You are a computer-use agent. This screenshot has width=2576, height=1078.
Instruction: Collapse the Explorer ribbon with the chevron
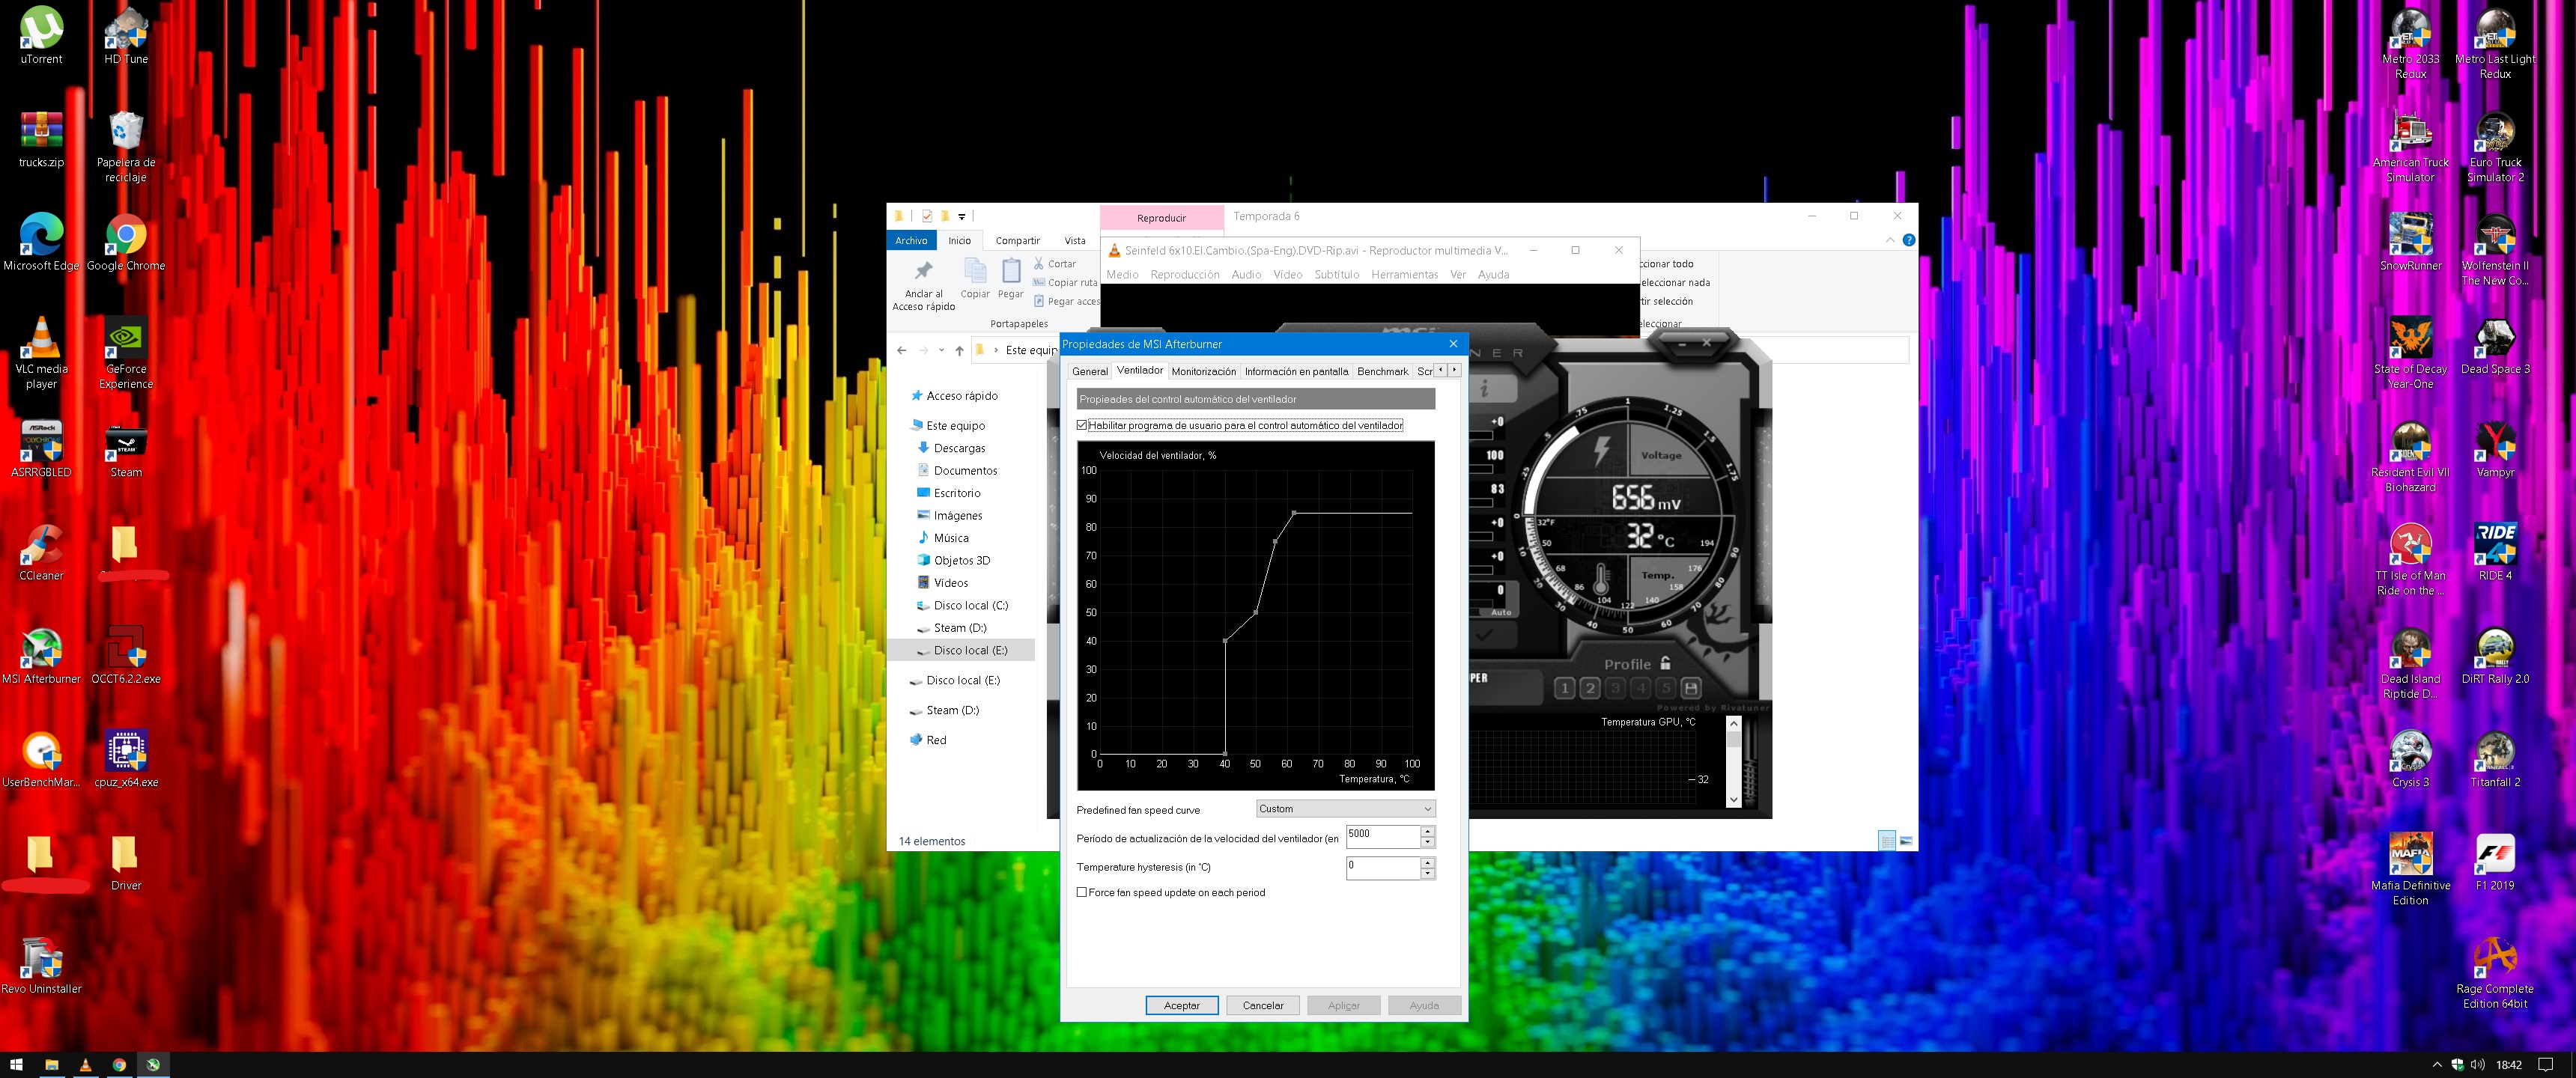1890,240
